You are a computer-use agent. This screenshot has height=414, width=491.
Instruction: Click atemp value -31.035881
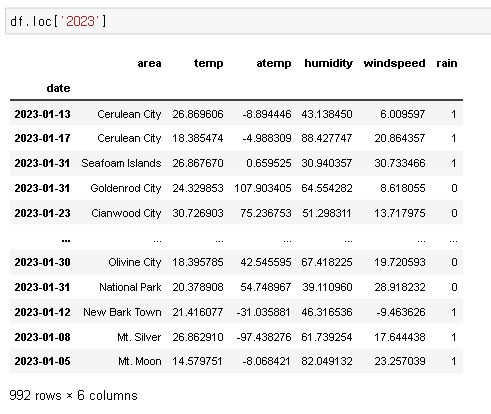(263, 312)
